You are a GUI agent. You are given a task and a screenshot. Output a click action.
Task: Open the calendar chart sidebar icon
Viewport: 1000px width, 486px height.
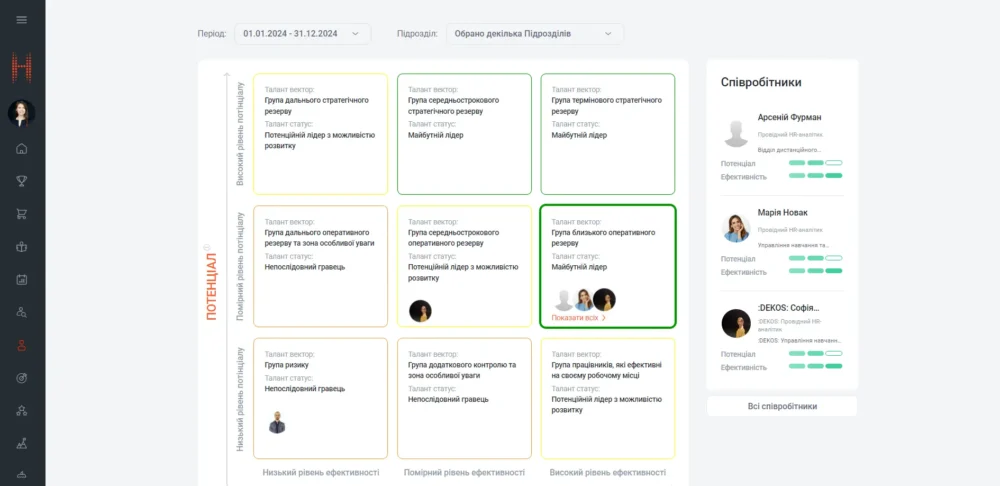click(x=22, y=279)
